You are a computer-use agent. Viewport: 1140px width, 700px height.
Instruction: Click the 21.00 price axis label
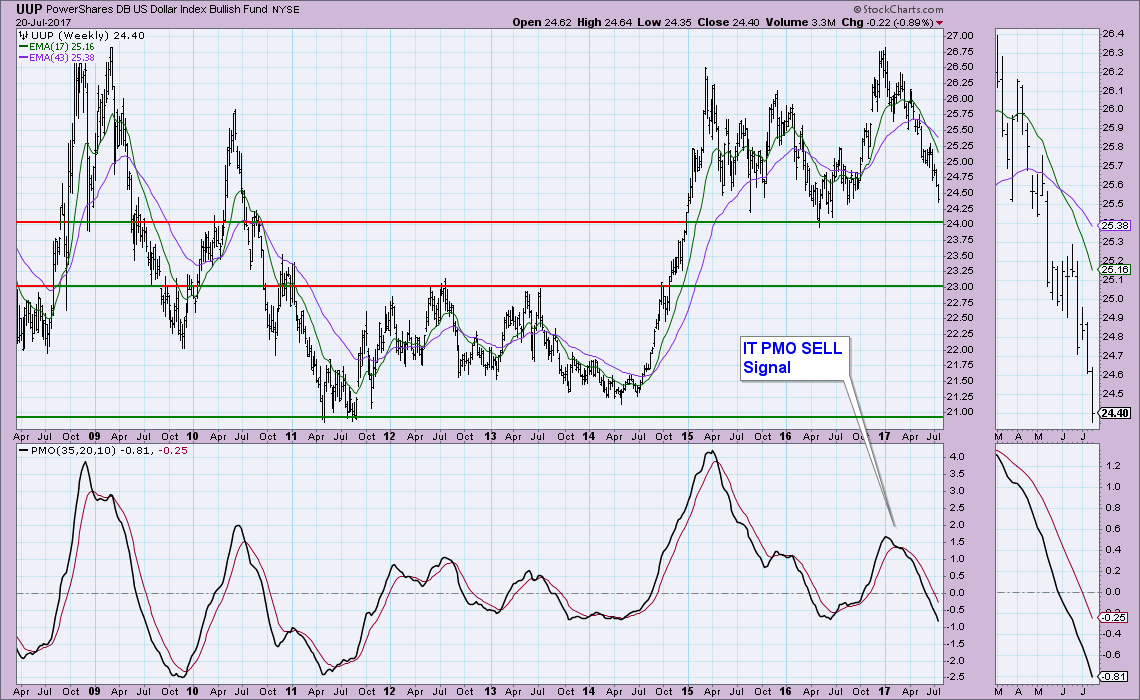point(960,411)
